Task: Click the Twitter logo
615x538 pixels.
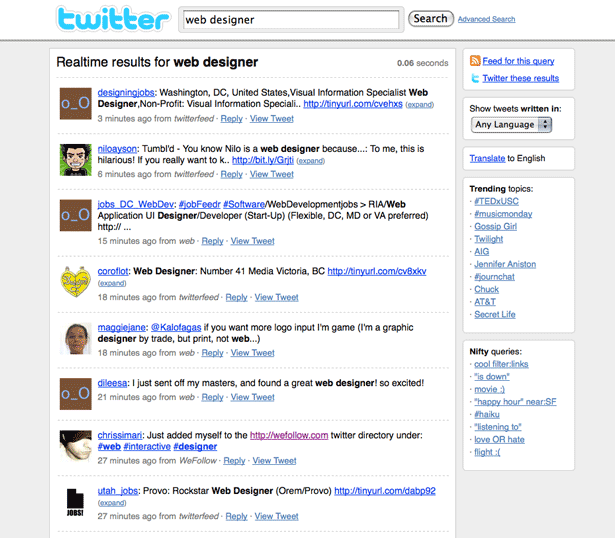Action: click(x=113, y=19)
